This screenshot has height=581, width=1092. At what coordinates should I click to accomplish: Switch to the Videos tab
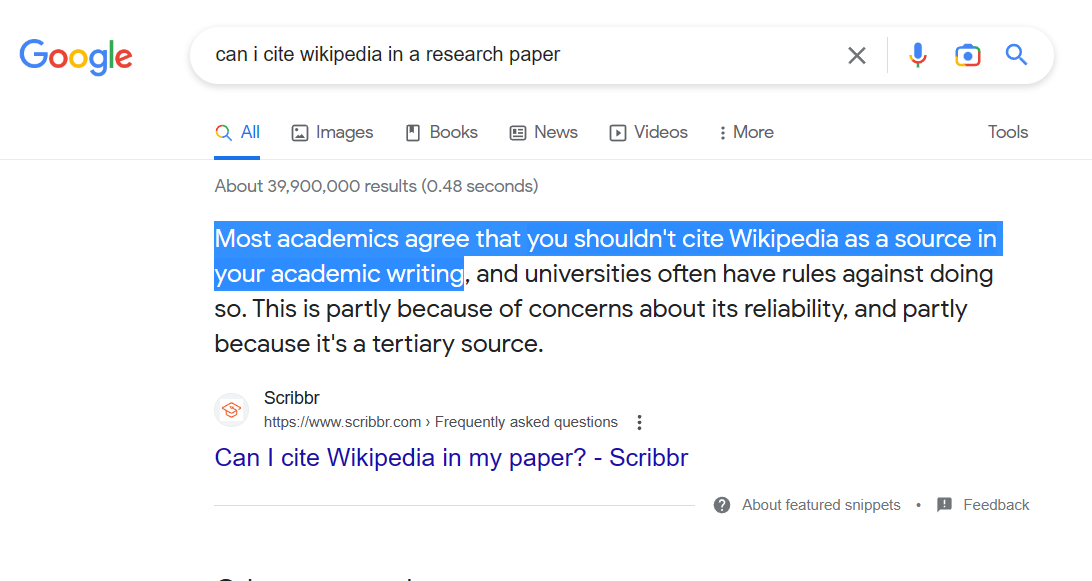(648, 132)
